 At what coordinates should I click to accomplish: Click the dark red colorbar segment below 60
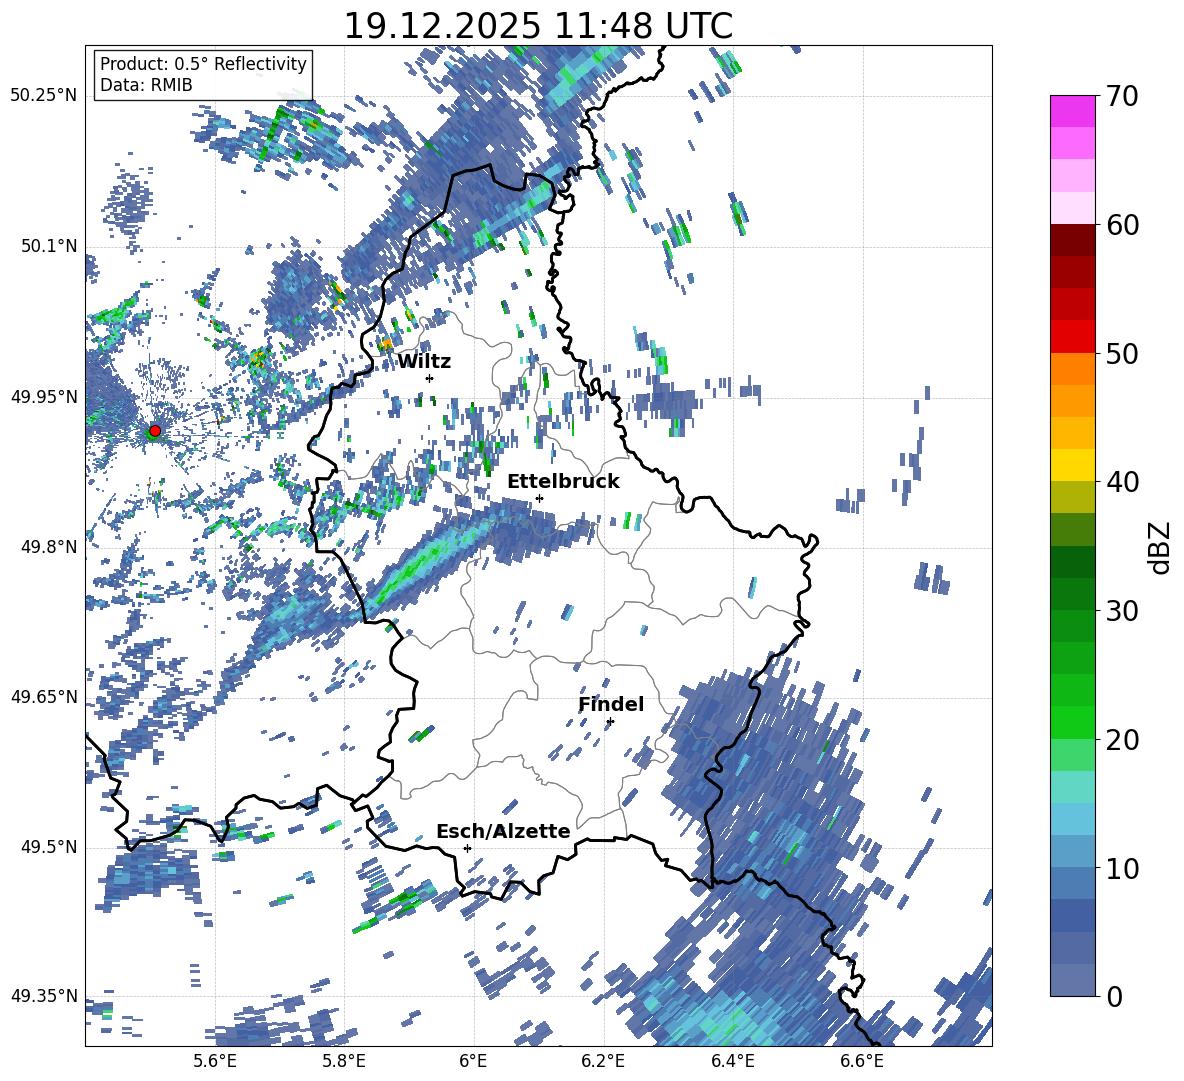[x=1072, y=240]
